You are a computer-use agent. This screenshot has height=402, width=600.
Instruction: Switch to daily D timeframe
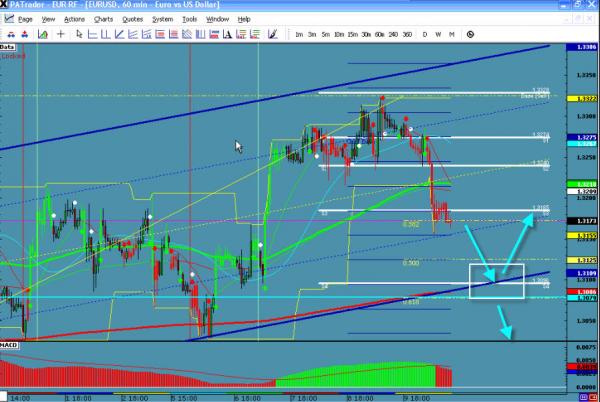click(x=425, y=34)
